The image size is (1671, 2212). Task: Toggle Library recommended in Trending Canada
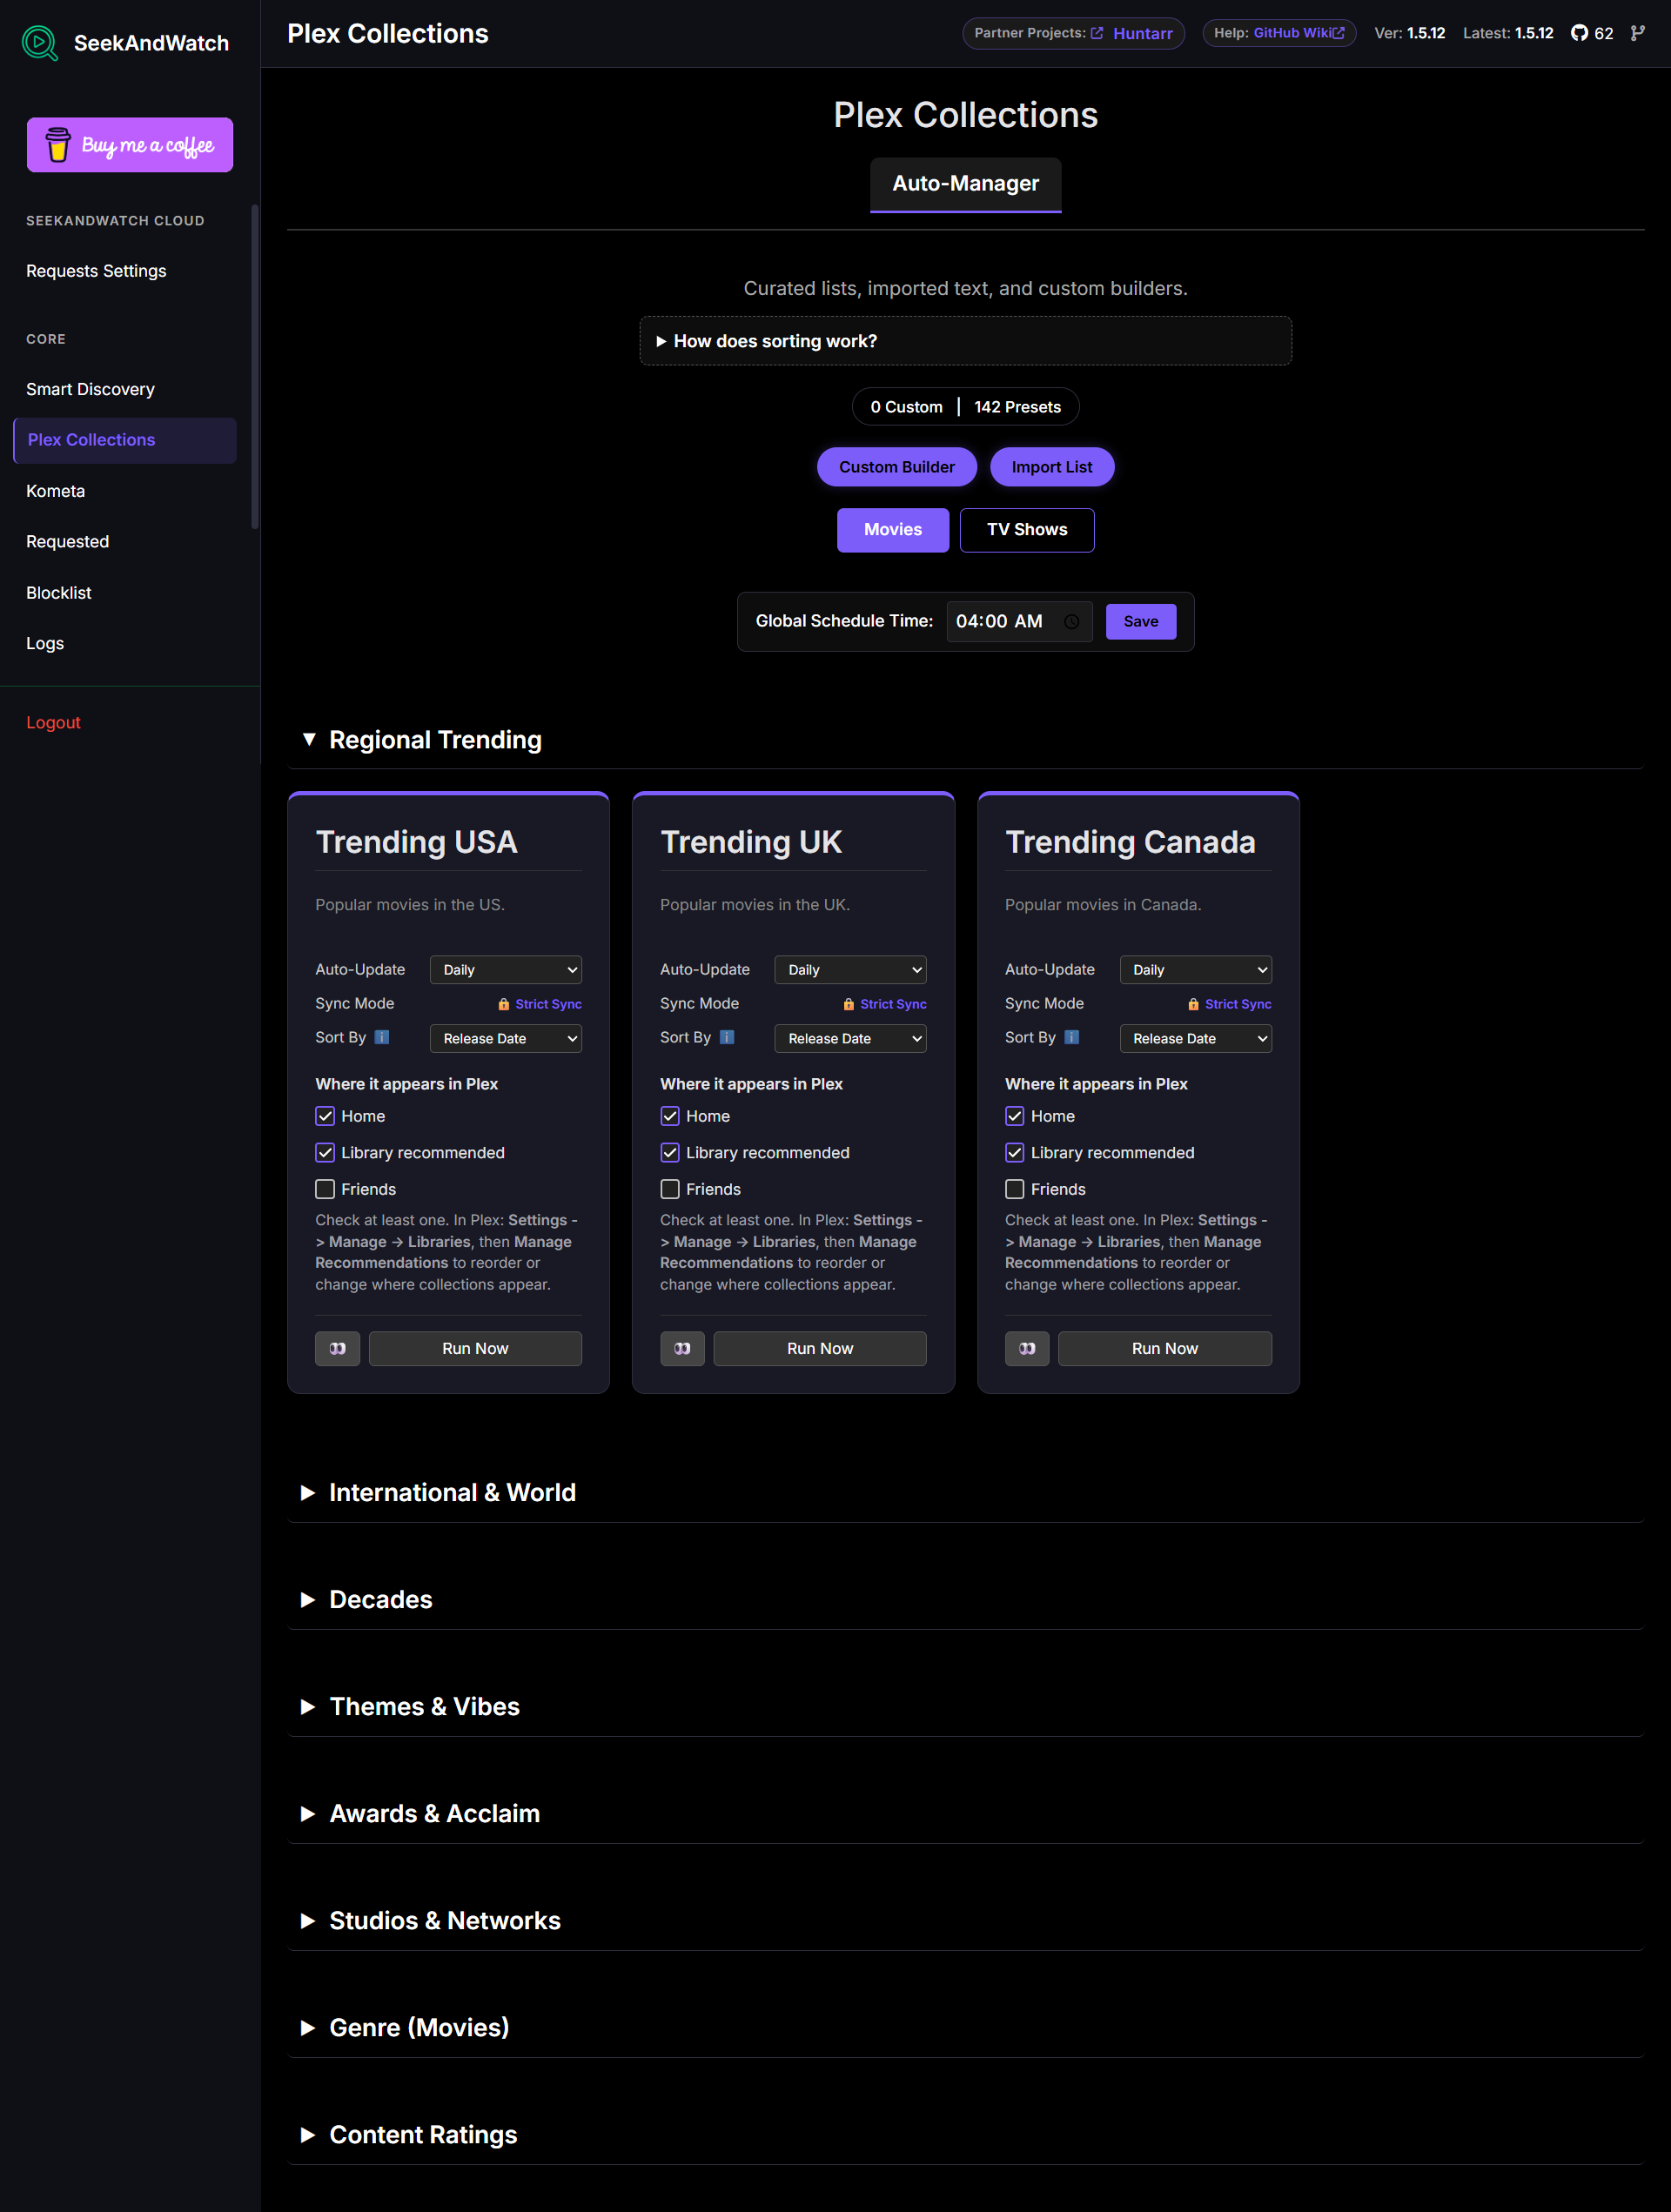(1015, 1153)
